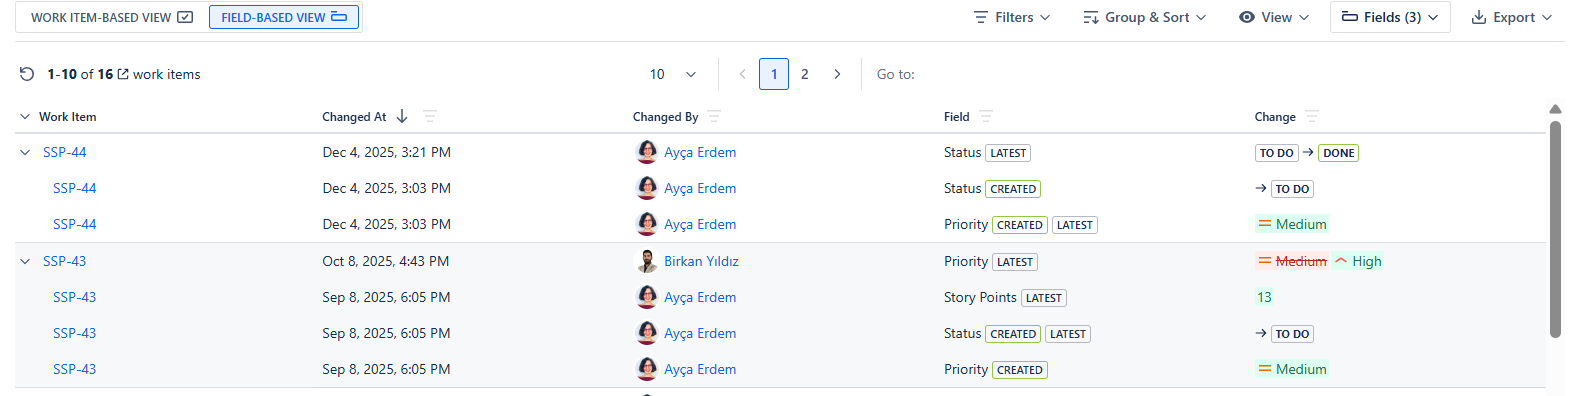Go to previous page arrow
The height and width of the screenshot is (396, 1570).
[x=742, y=74]
